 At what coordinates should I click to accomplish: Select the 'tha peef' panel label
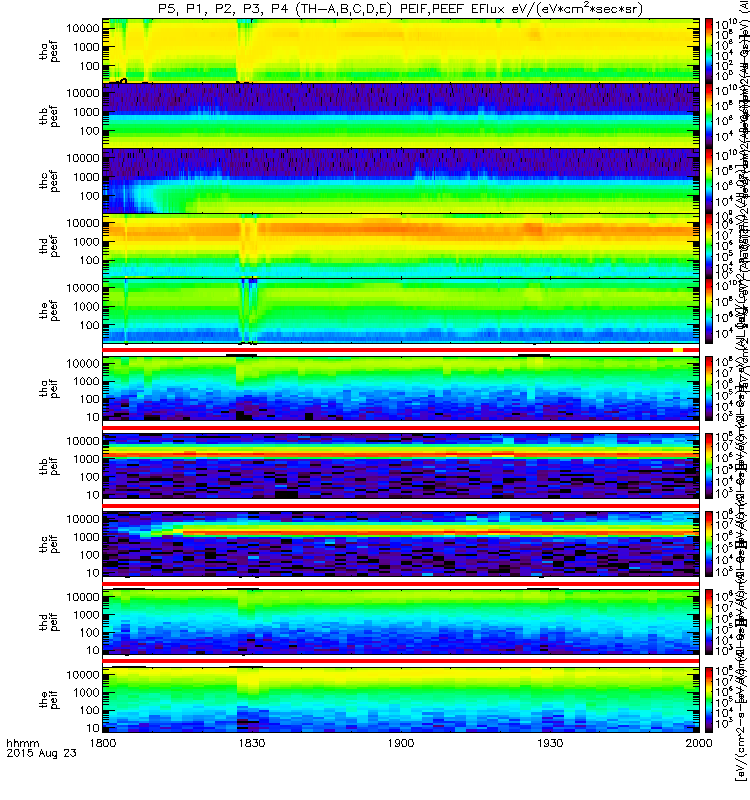(49, 52)
